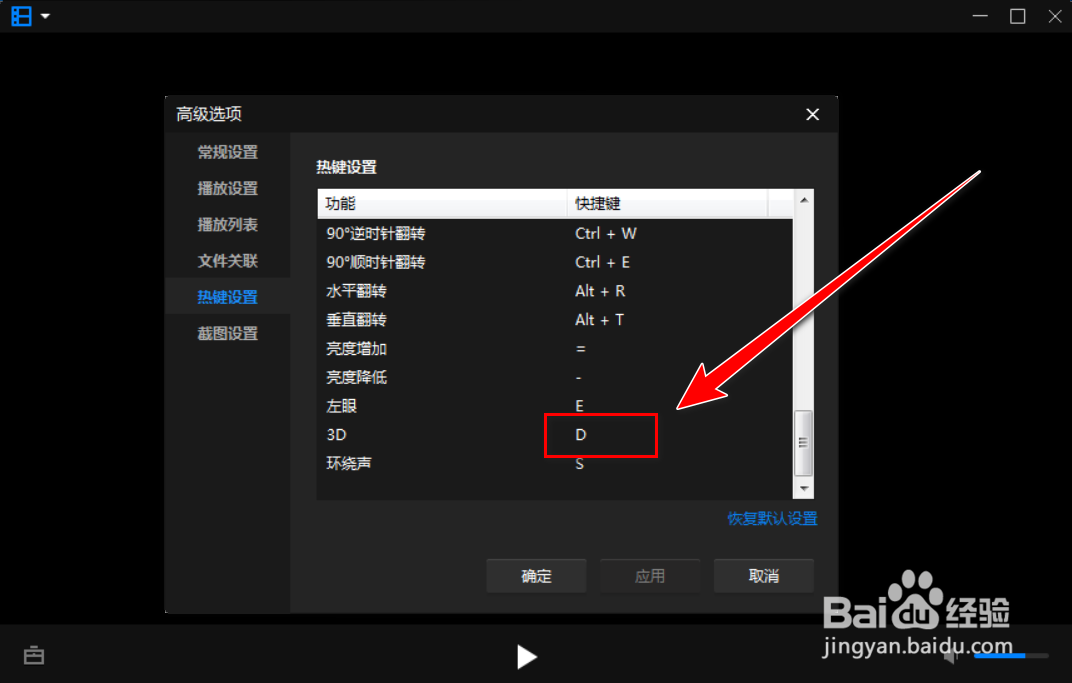Select the 亮度降低 row
Image resolution: width=1072 pixels, height=683 pixels.
(555, 377)
